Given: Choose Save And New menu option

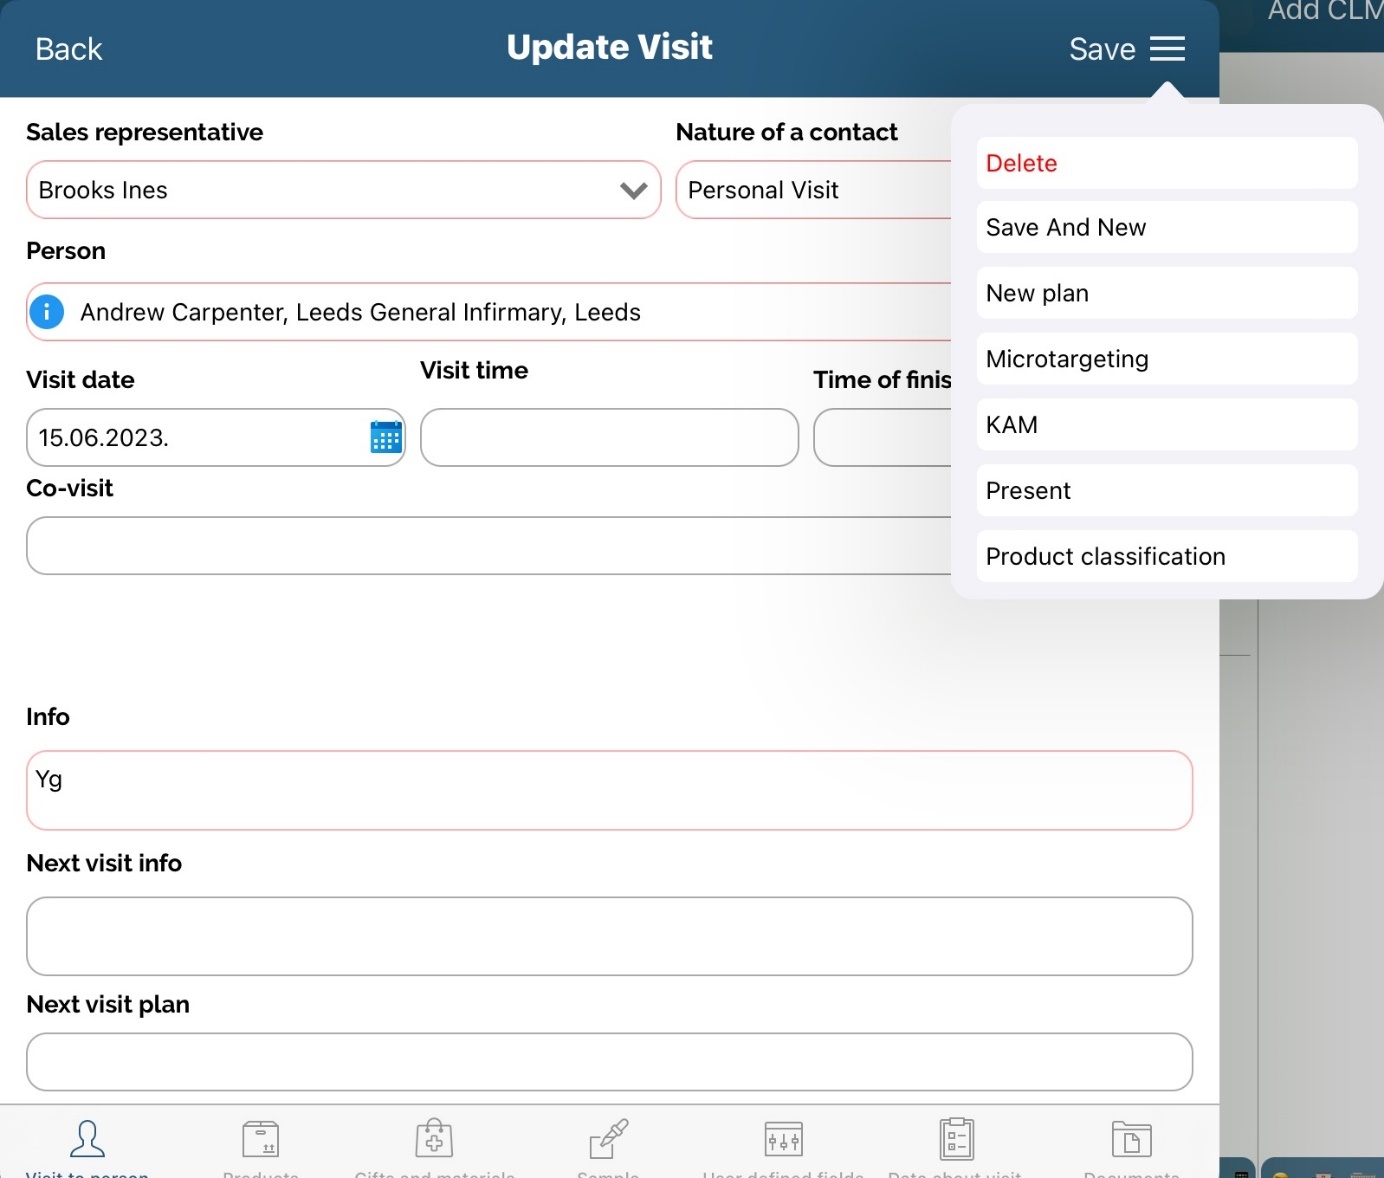Looking at the screenshot, I should [x=1166, y=228].
